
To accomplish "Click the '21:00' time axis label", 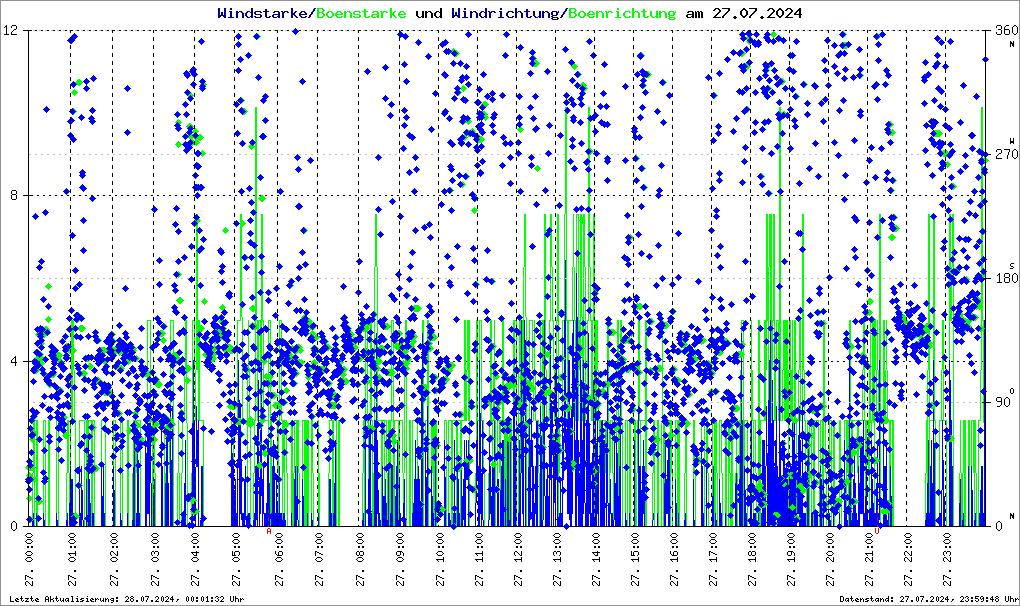I will coord(870,549).
